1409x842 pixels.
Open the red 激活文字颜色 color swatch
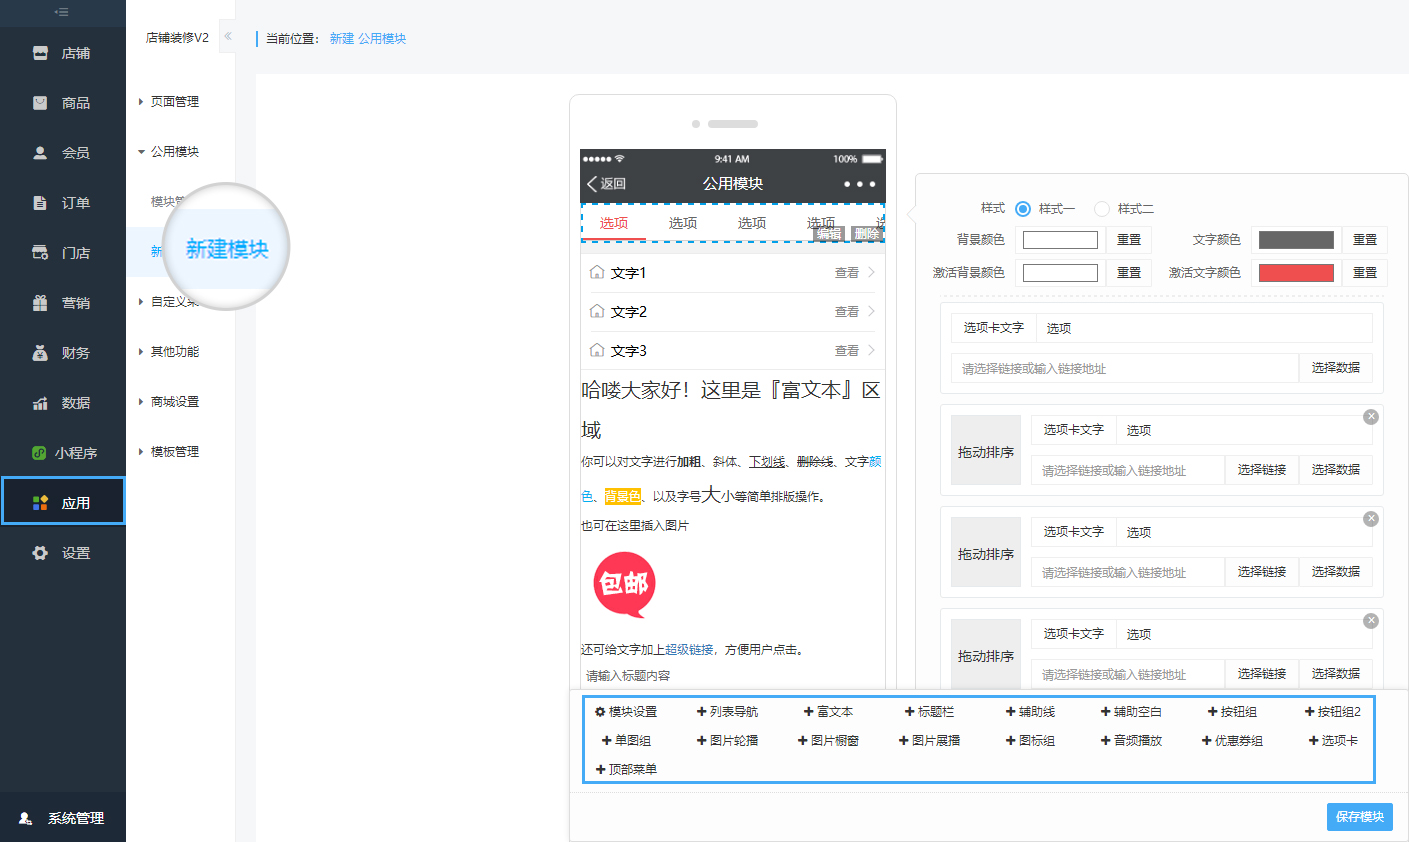click(x=1296, y=273)
